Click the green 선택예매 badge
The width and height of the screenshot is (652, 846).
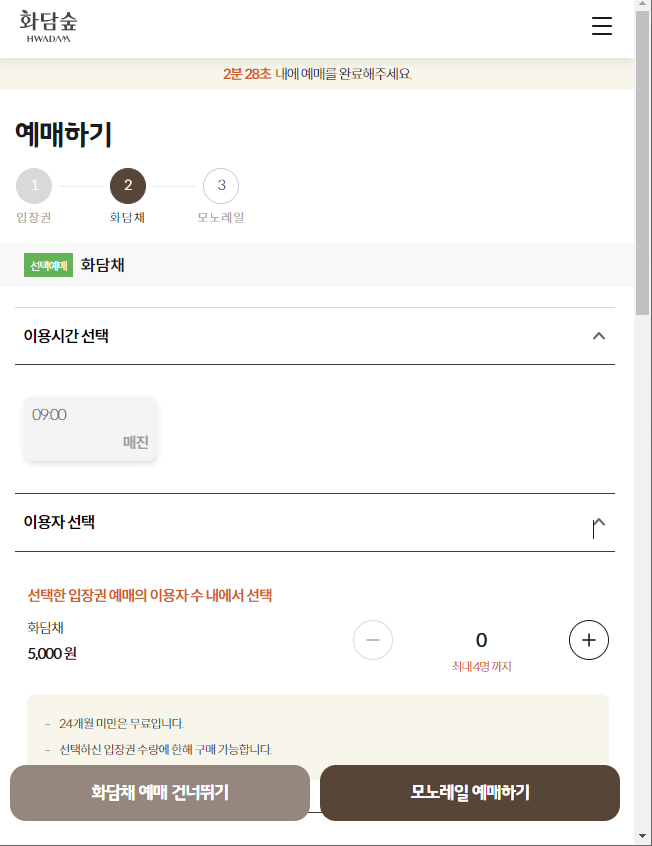48,265
